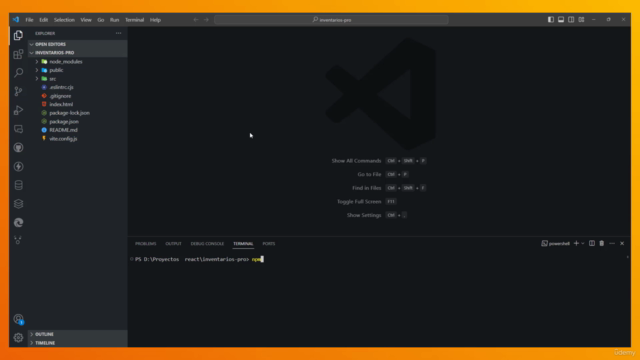The width and height of the screenshot is (640, 360).
Task: Open the Terminal menu
Action: [x=134, y=20]
